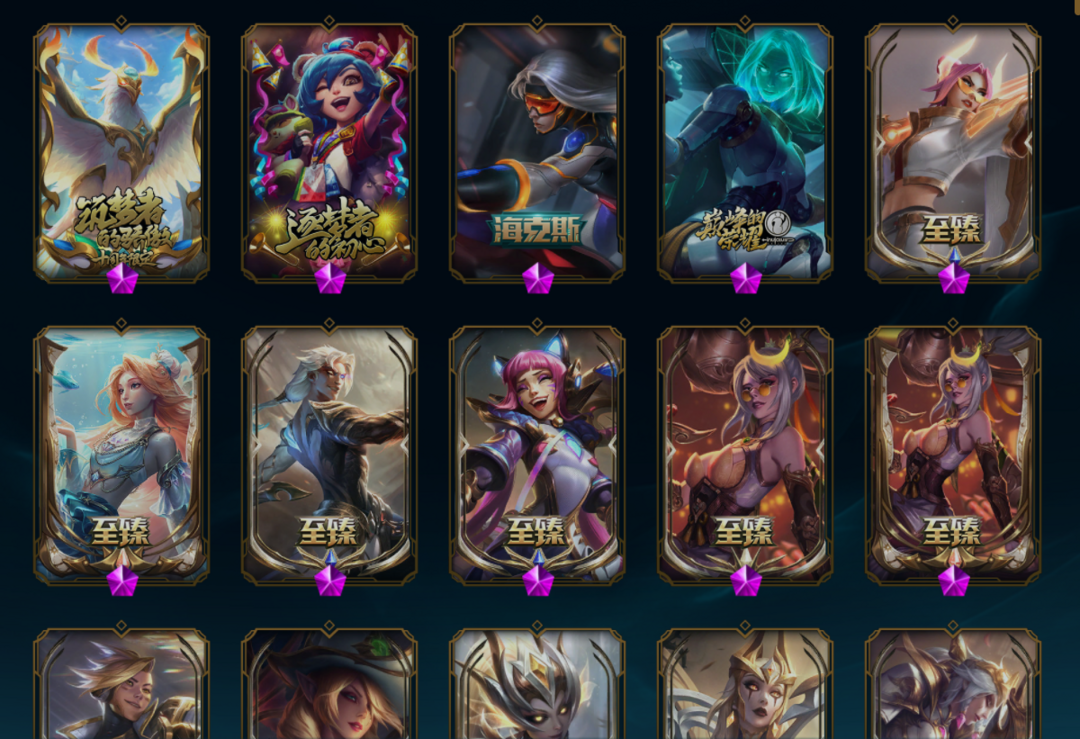Click the purple gem under the party panda girl card
The width and height of the screenshot is (1080, 739).
330,280
